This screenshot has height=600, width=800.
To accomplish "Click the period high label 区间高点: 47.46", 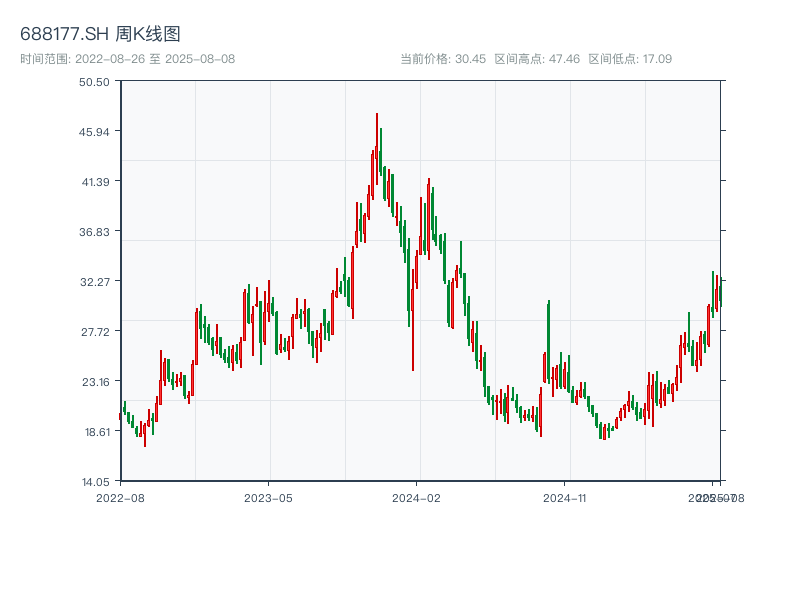I will click(537, 59).
